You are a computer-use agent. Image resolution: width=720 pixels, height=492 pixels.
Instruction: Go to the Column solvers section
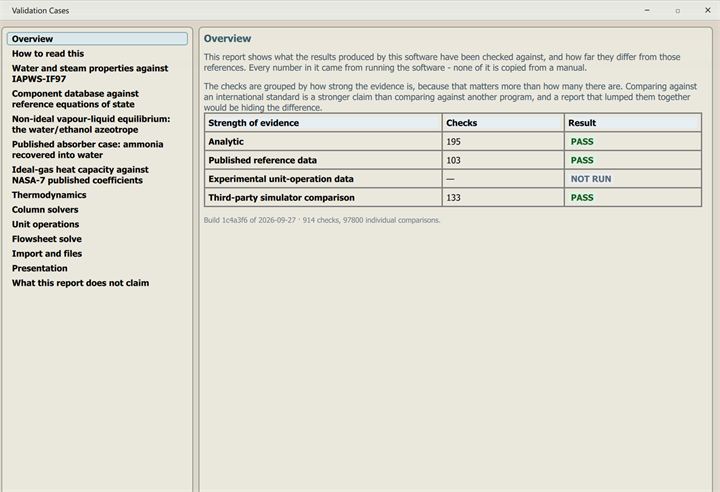point(45,209)
